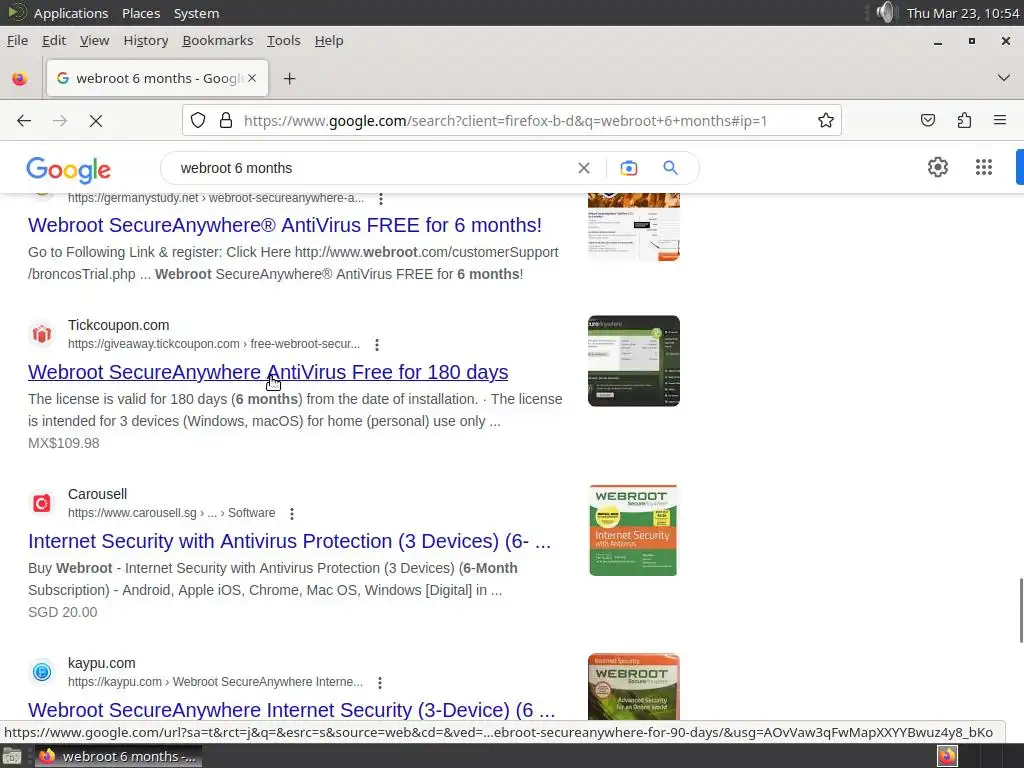Open Firefox hamburger application menu
This screenshot has height=768, width=1024.
[x=1000, y=120]
